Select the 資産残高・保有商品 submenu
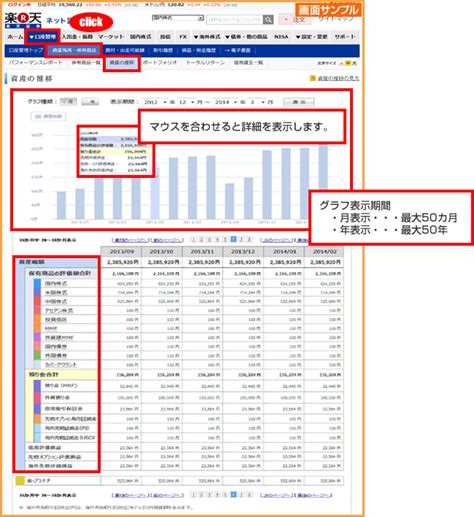 click(74, 50)
